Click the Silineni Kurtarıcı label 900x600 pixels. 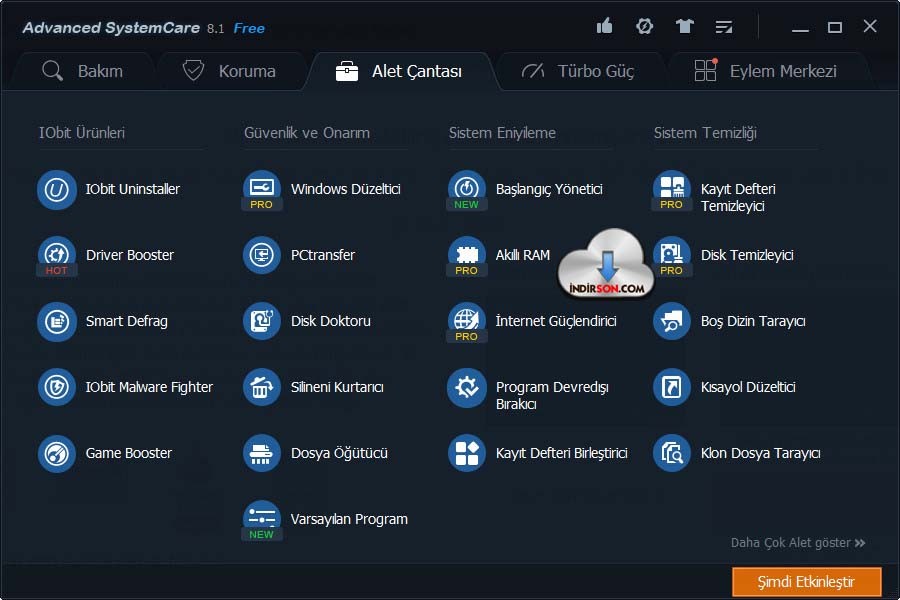337,388
